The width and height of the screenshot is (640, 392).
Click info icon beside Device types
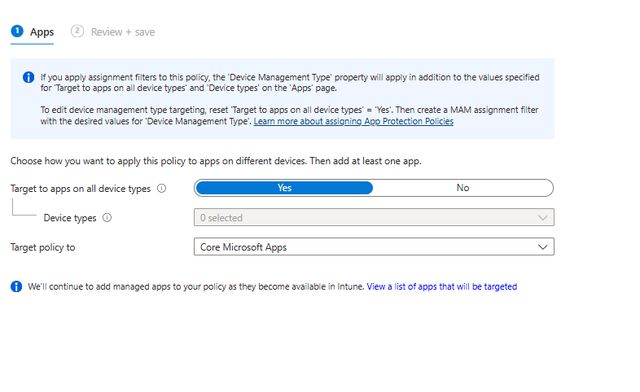point(107,218)
